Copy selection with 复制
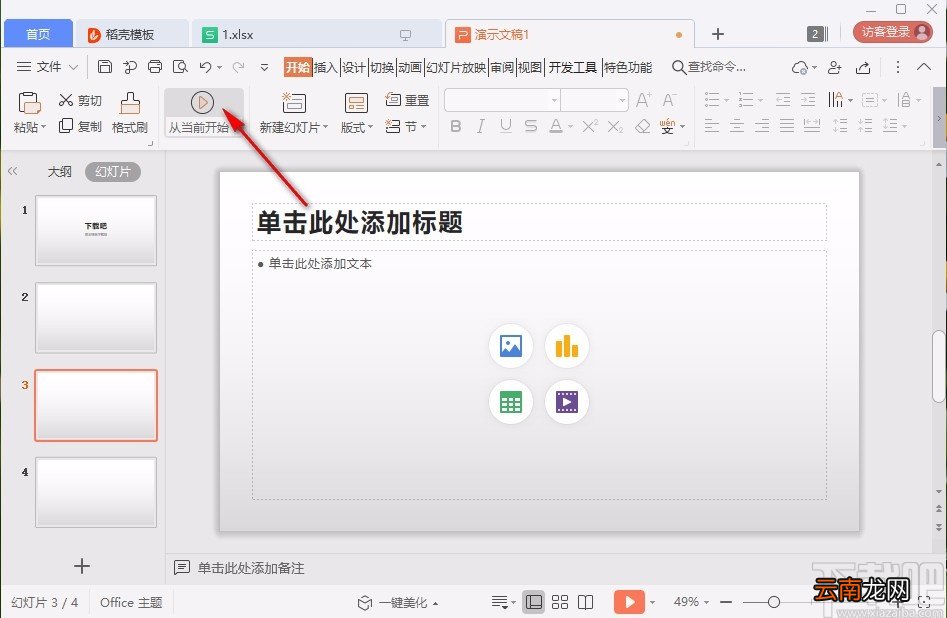This screenshot has width=947, height=618. (x=80, y=126)
